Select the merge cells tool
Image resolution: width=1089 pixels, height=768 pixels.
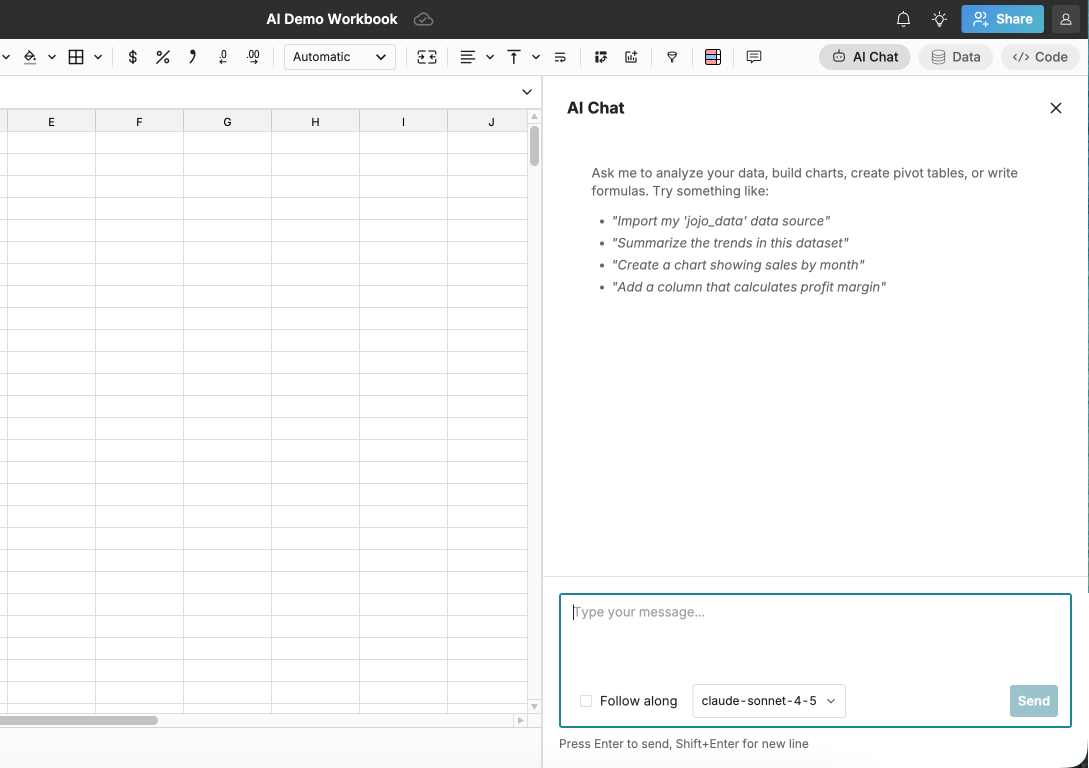coord(427,57)
